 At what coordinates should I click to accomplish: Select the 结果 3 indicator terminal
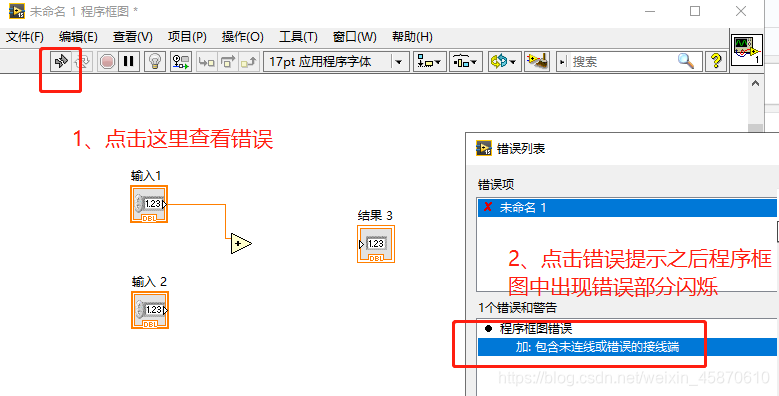pos(376,244)
